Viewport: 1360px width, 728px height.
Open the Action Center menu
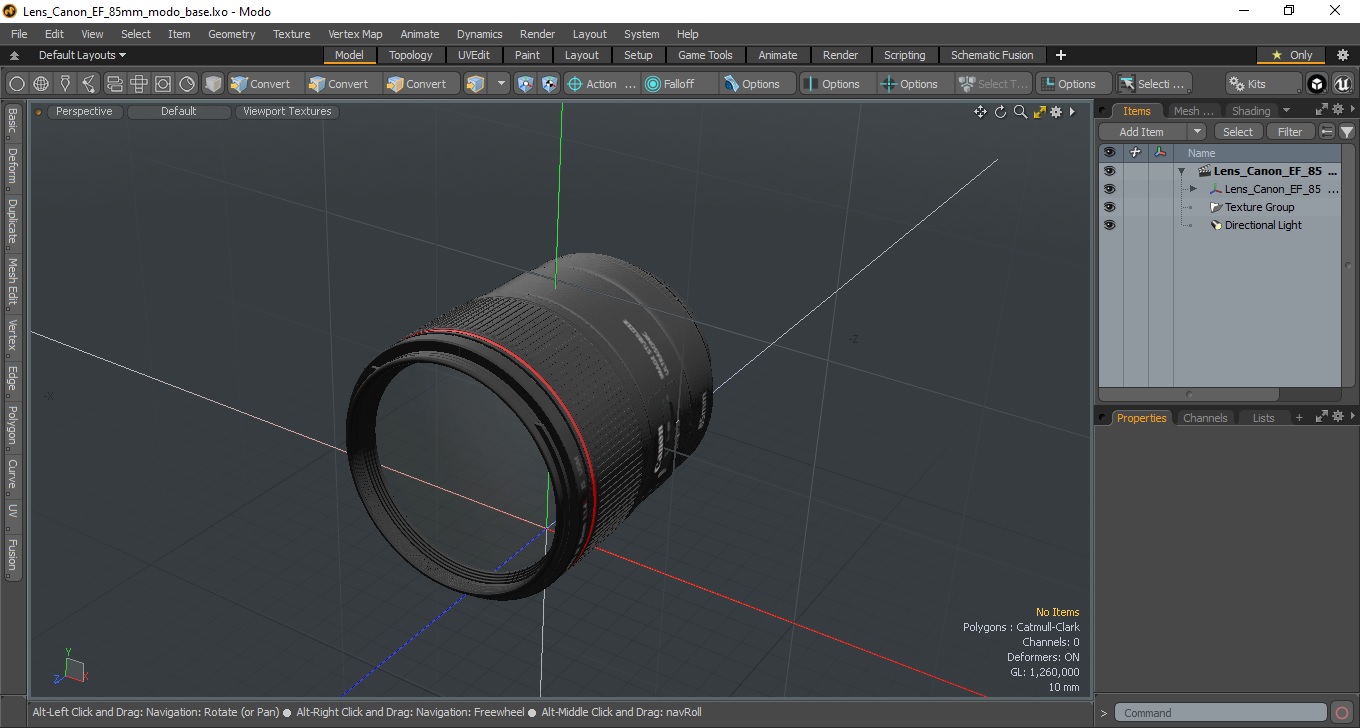pos(601,84)
